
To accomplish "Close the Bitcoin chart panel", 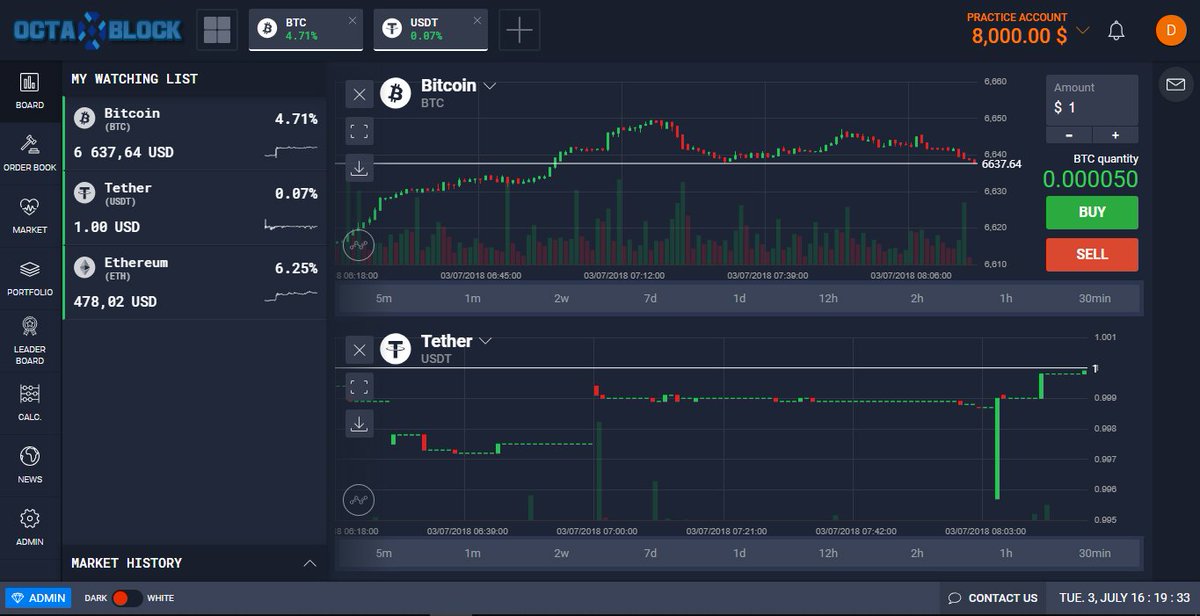I will [x=360, y=94].
